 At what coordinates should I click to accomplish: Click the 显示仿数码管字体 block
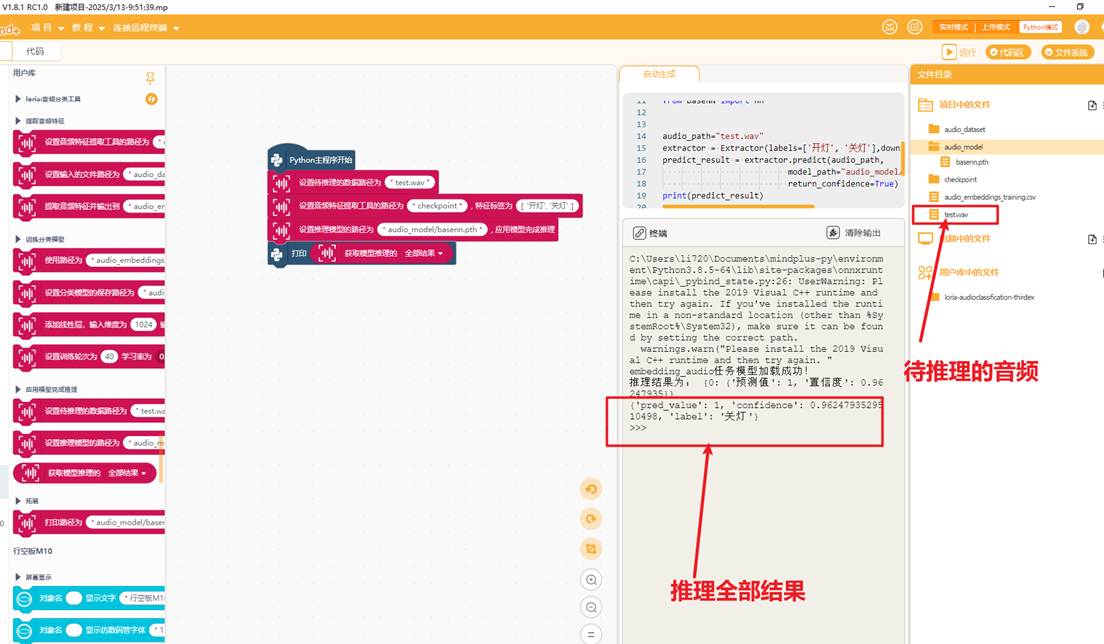[x=89, y=630]
